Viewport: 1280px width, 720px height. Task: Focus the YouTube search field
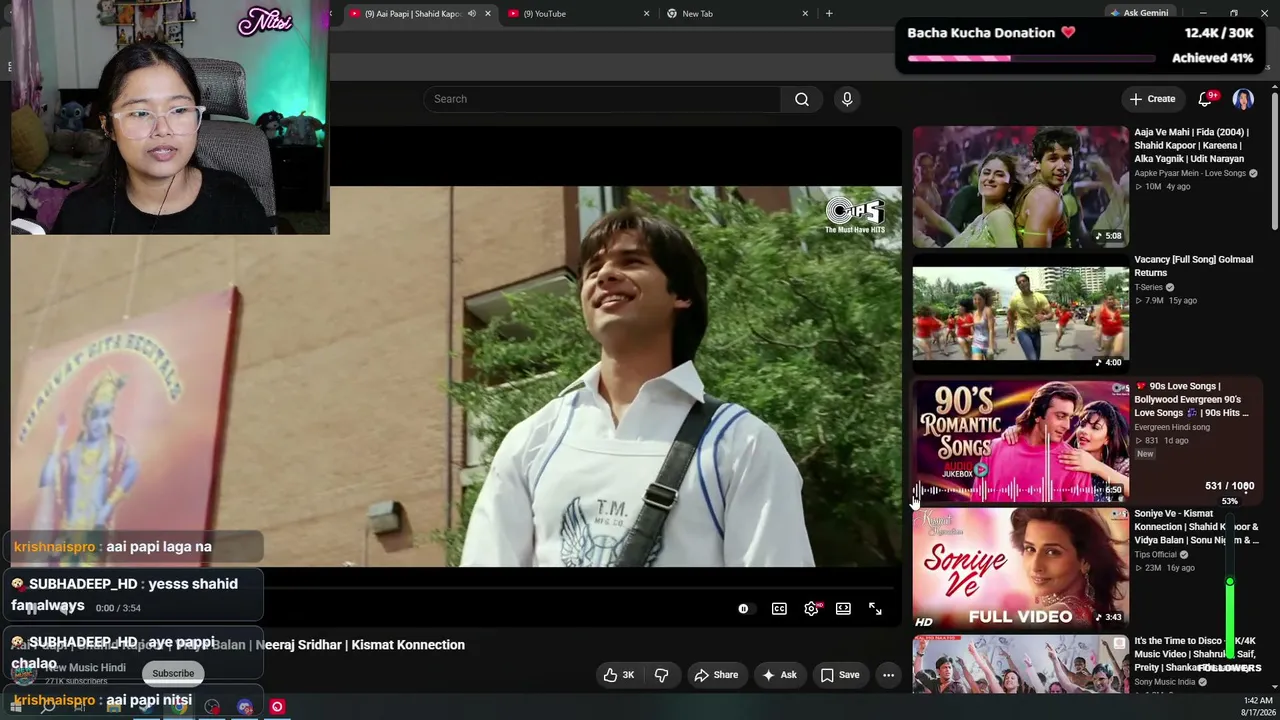(x=602, y=99)
